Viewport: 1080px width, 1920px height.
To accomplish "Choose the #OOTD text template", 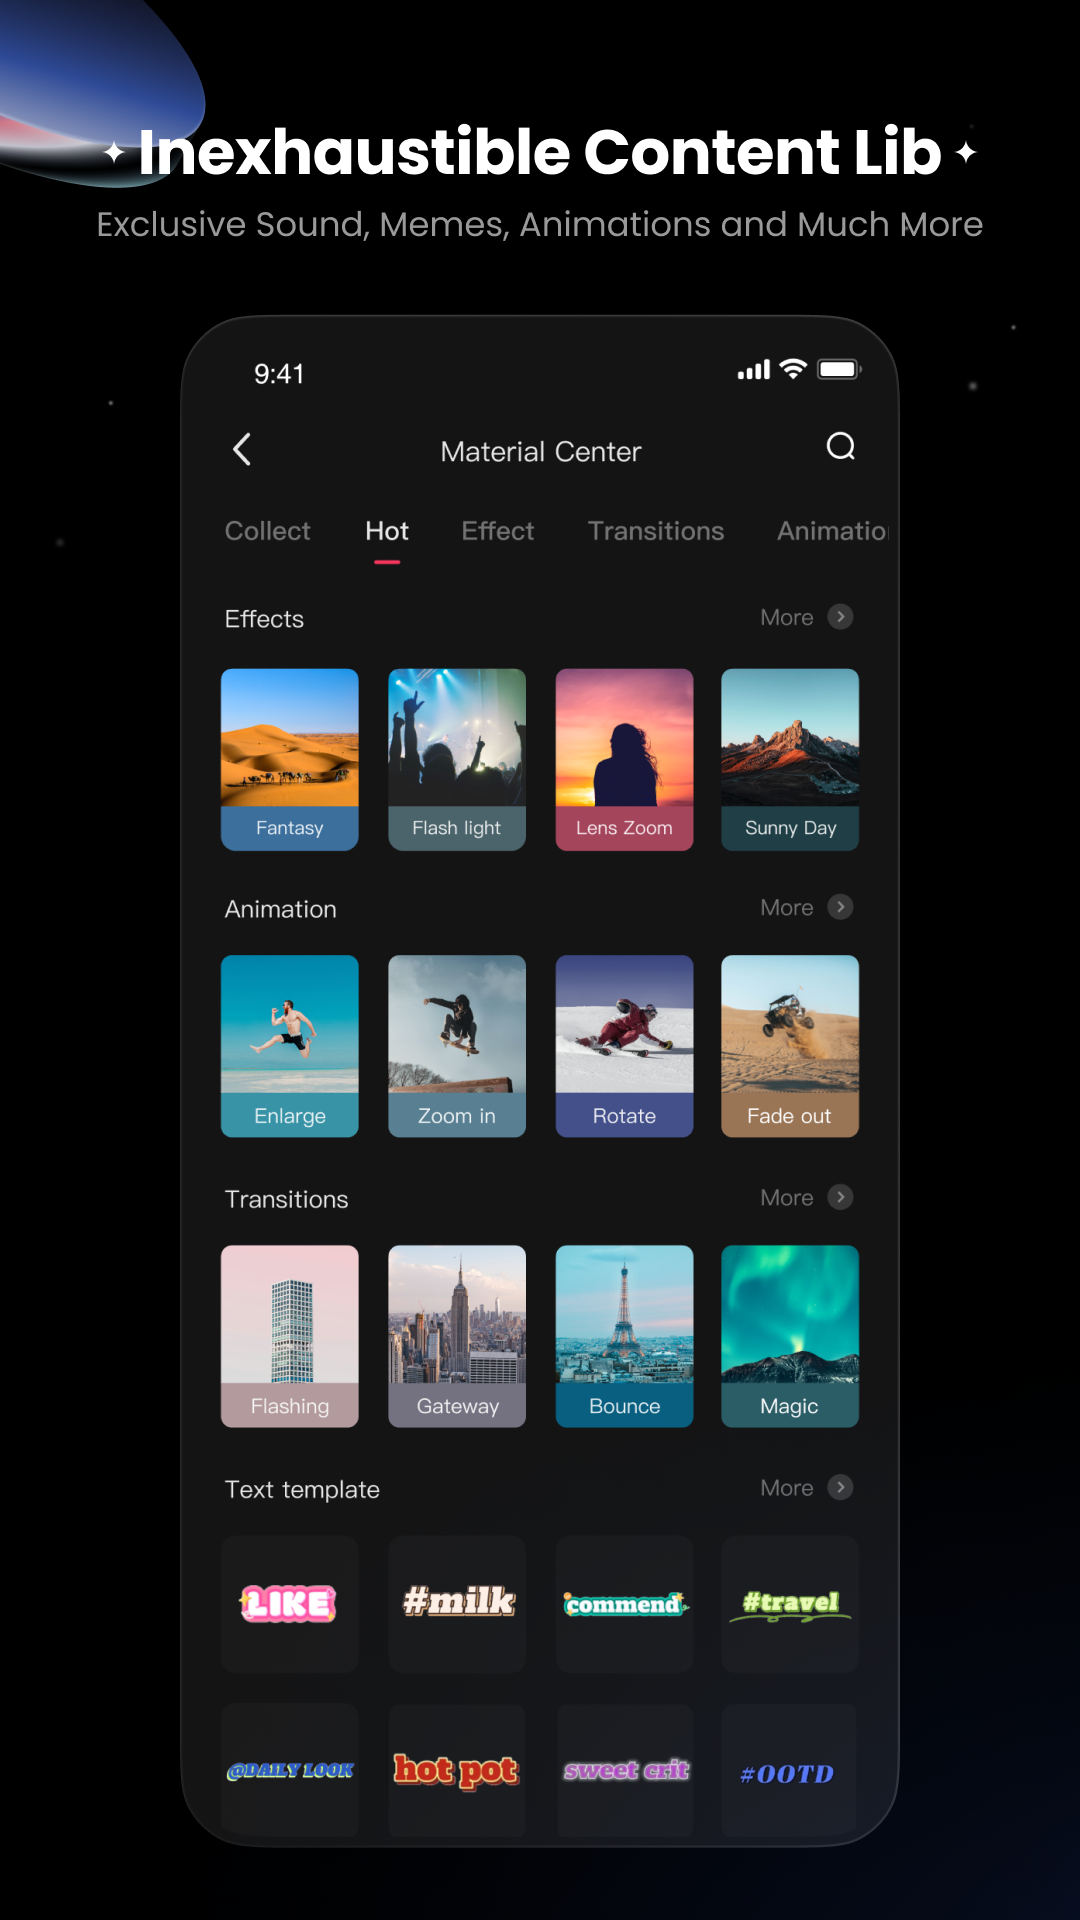I will [x=788, y=1772].
